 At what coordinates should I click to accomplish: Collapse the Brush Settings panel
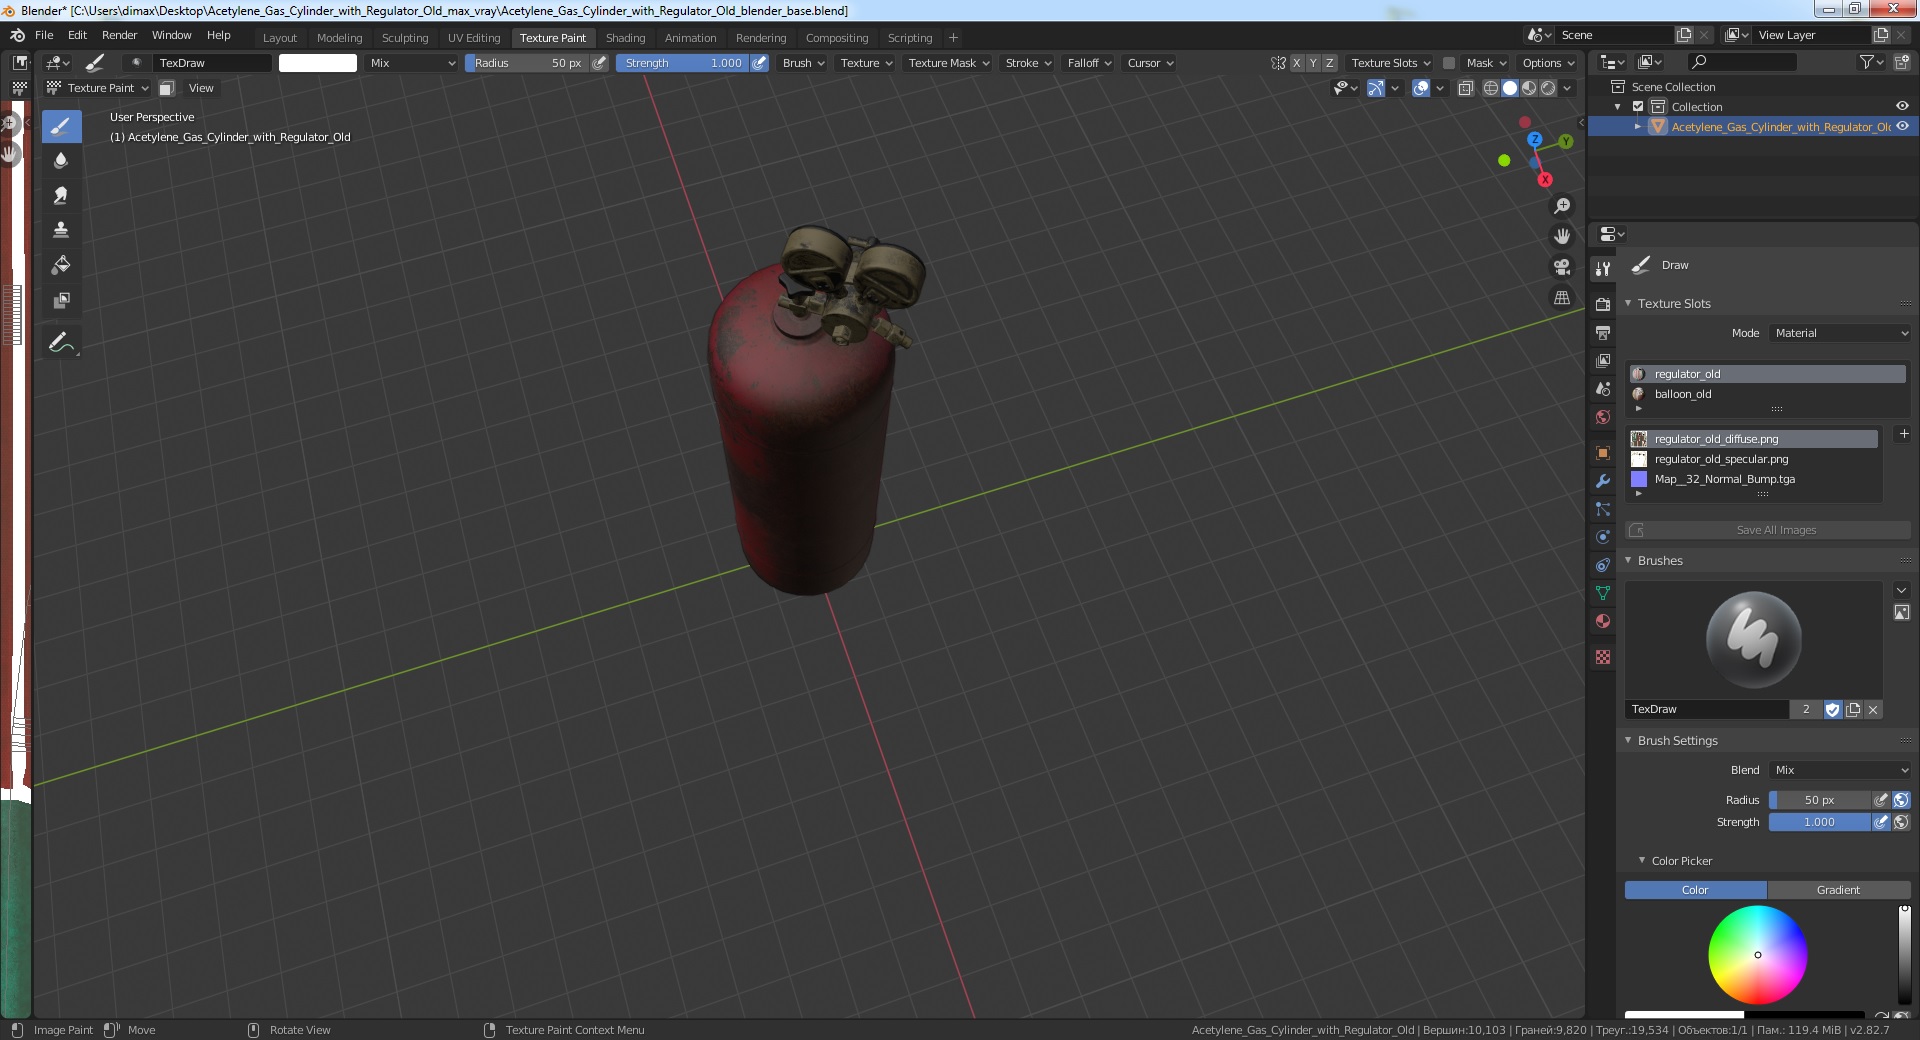click(1628, 740)
